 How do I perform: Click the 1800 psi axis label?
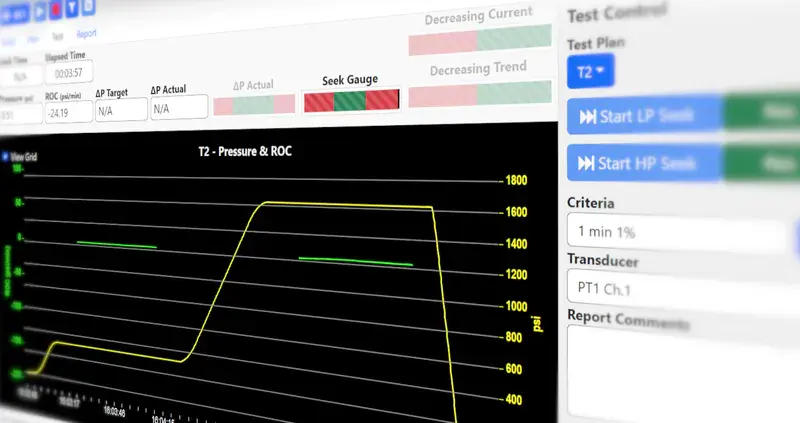click(516, 180)
